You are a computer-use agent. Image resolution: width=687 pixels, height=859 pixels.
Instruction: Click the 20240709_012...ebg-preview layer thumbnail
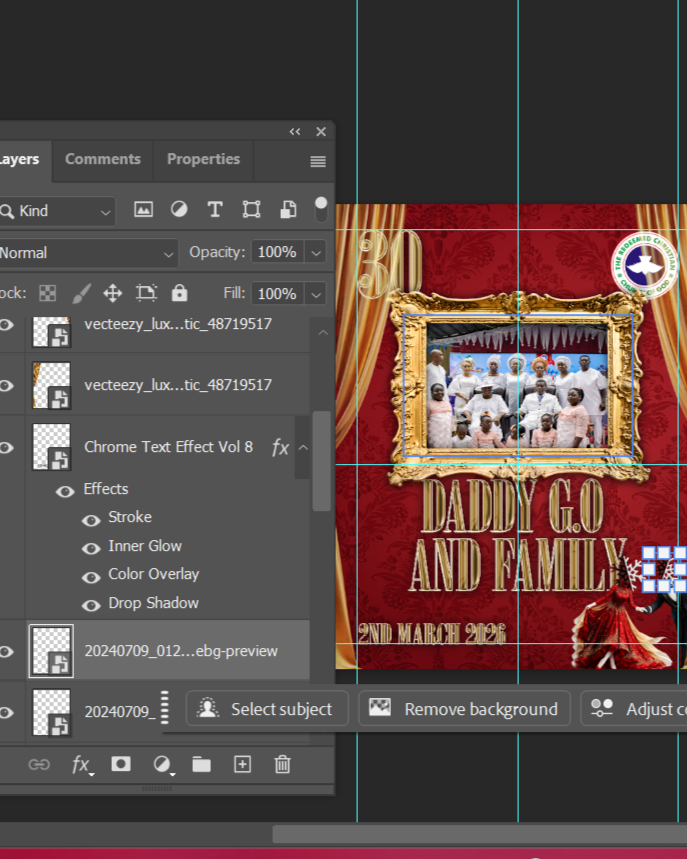point(51,651)
